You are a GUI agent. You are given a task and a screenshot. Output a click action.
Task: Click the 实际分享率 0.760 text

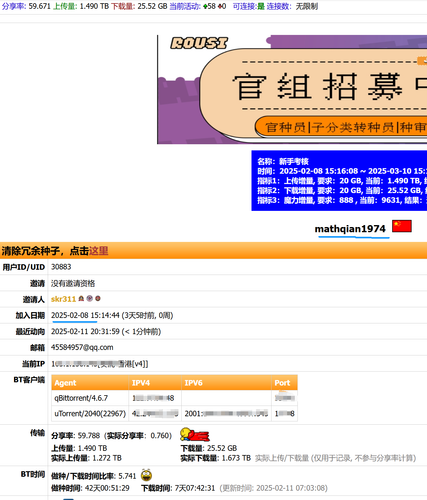[138, 436]
